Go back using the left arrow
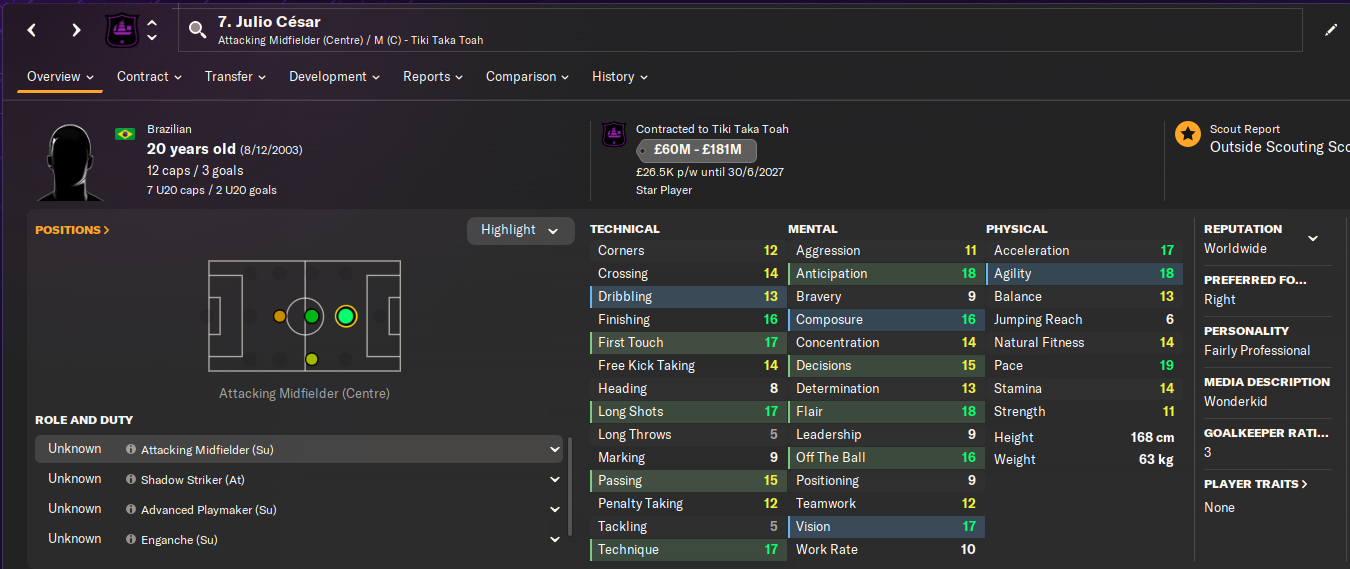This screenshot has height=569, width=1350. [x=32, y=30]
